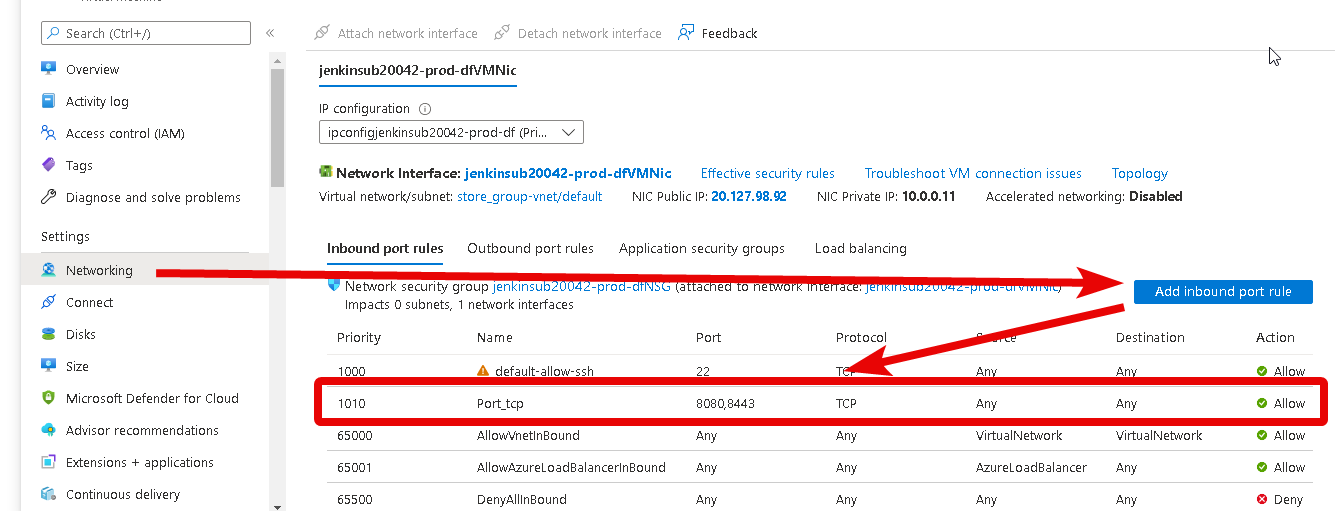
Task: Click the Attach network interface plug icon
Action: [x=322, y=33]
